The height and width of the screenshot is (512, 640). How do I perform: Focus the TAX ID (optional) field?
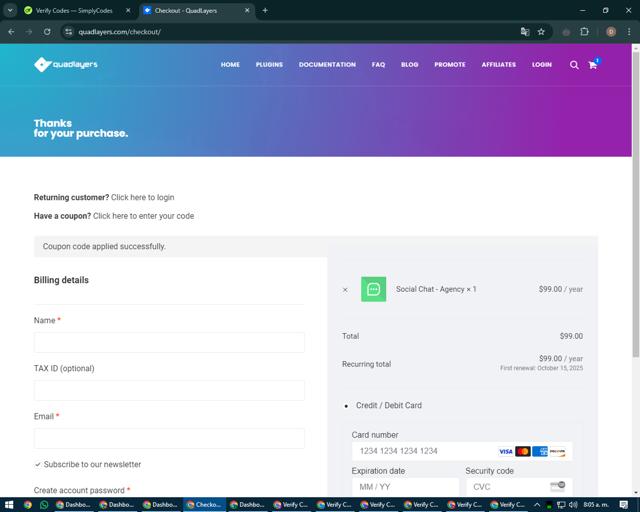coord(169,390)
